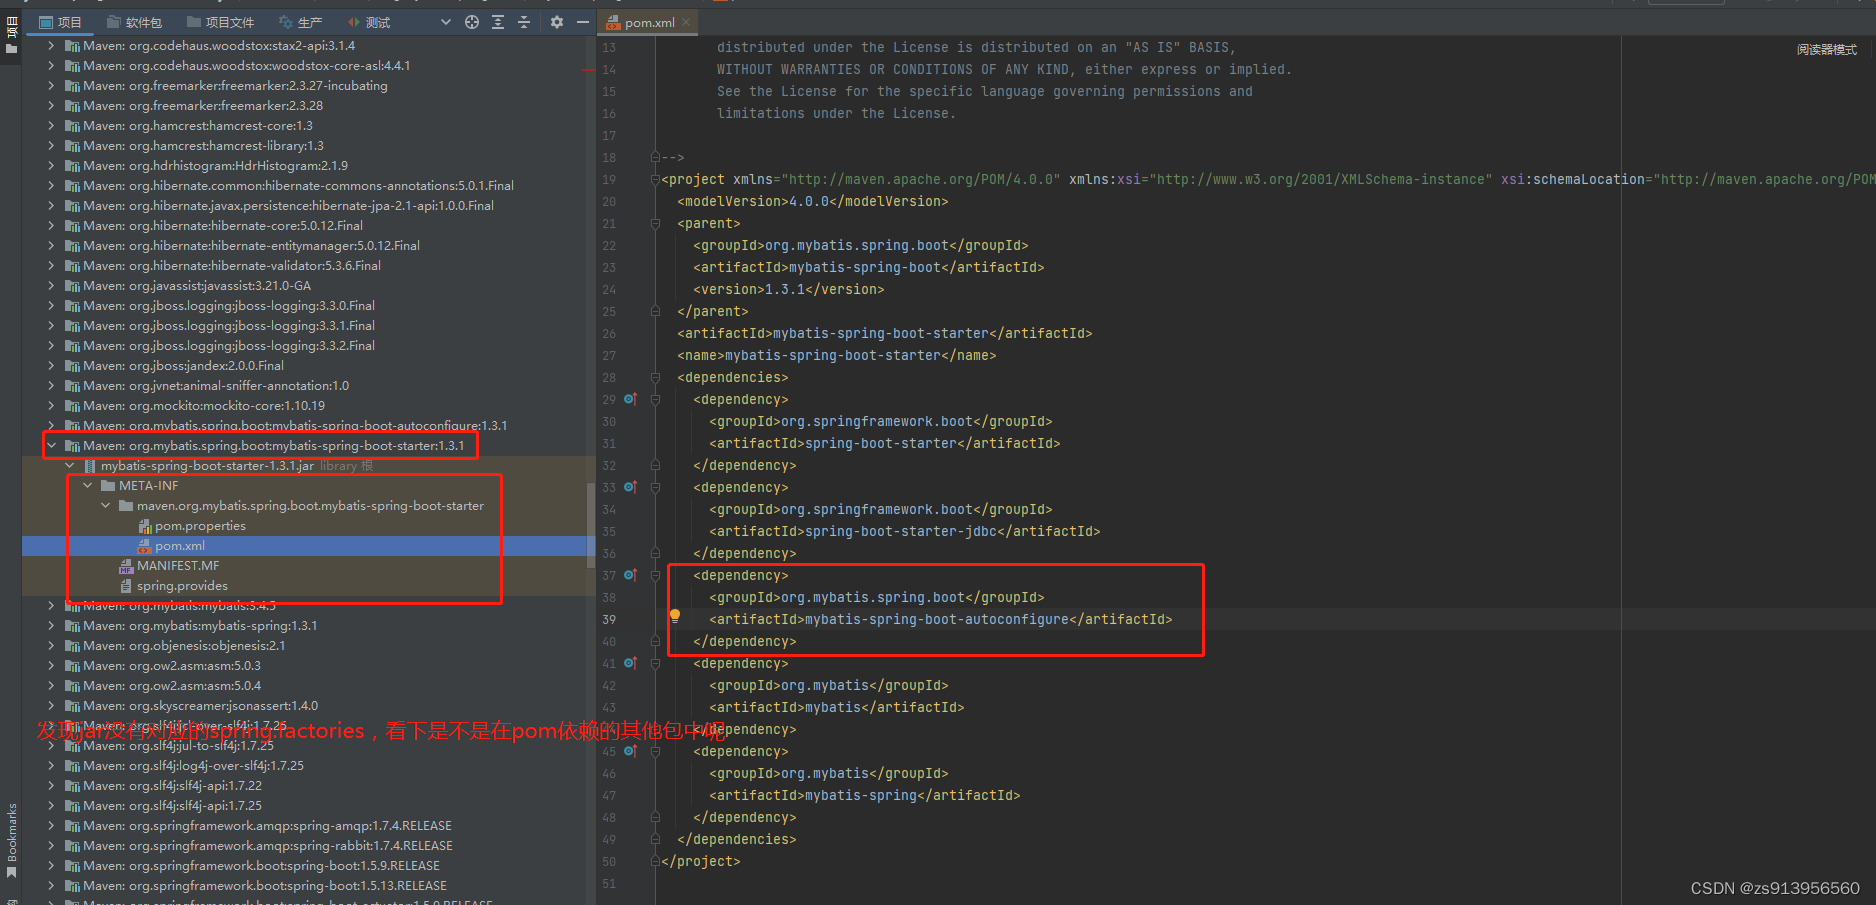
Task: Click library icon of hamcrest-core:1.3 row
Action: 72,126
